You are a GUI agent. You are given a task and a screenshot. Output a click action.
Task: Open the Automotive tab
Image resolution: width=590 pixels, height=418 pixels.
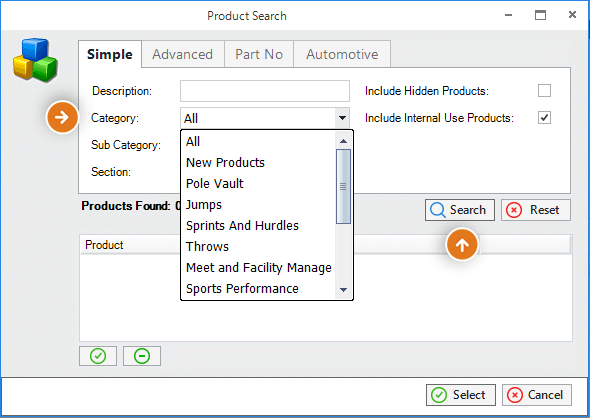(x=342, y=54)
